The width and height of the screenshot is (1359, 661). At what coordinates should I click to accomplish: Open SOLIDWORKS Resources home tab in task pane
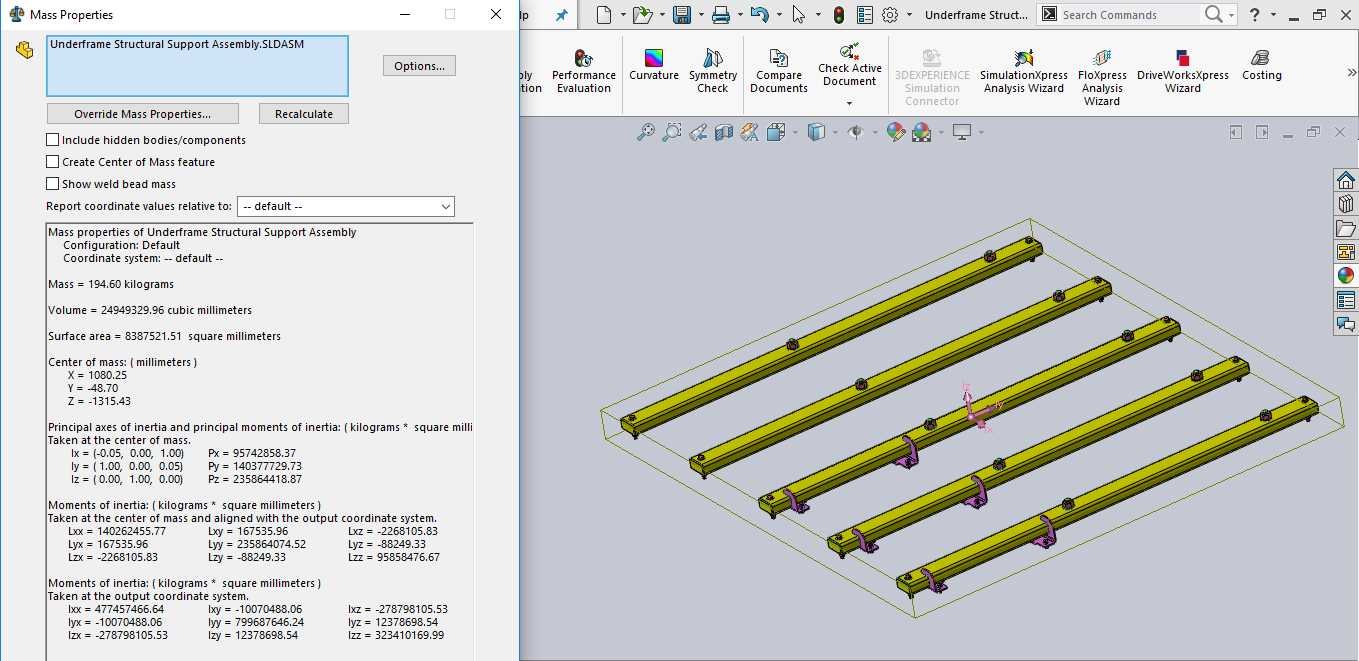pyautogui.click(x=1346, y=180)
